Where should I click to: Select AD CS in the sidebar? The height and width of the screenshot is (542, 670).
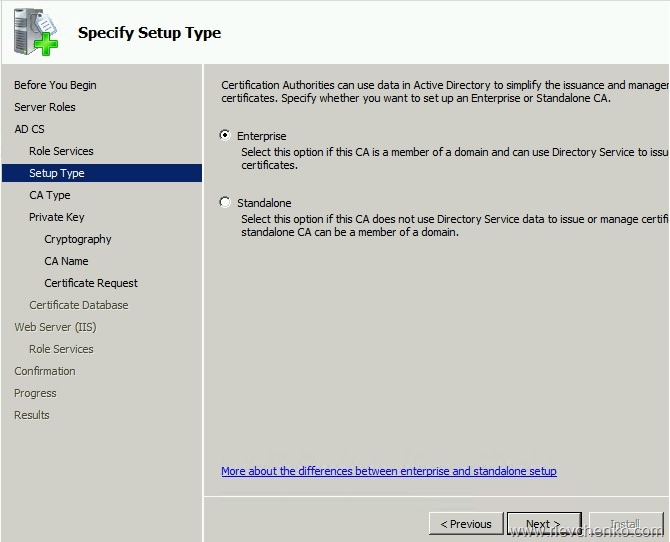29,129
